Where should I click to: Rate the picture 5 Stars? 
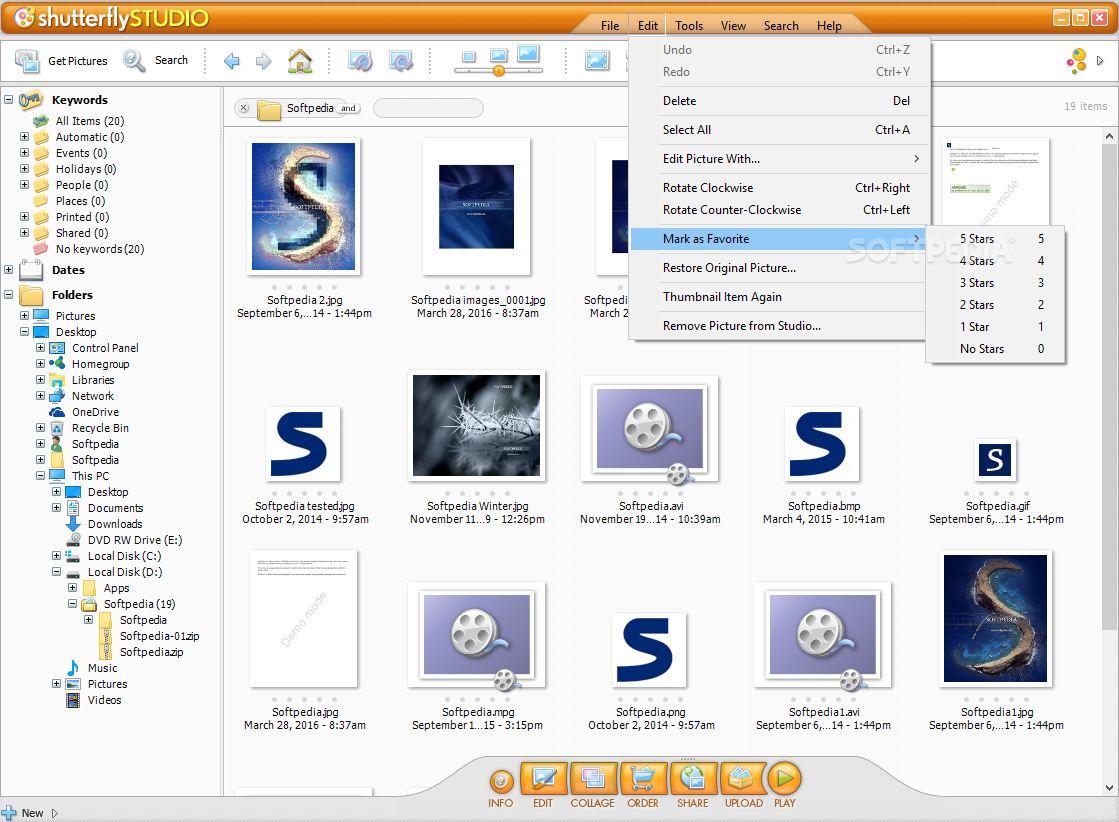(996, 239)
